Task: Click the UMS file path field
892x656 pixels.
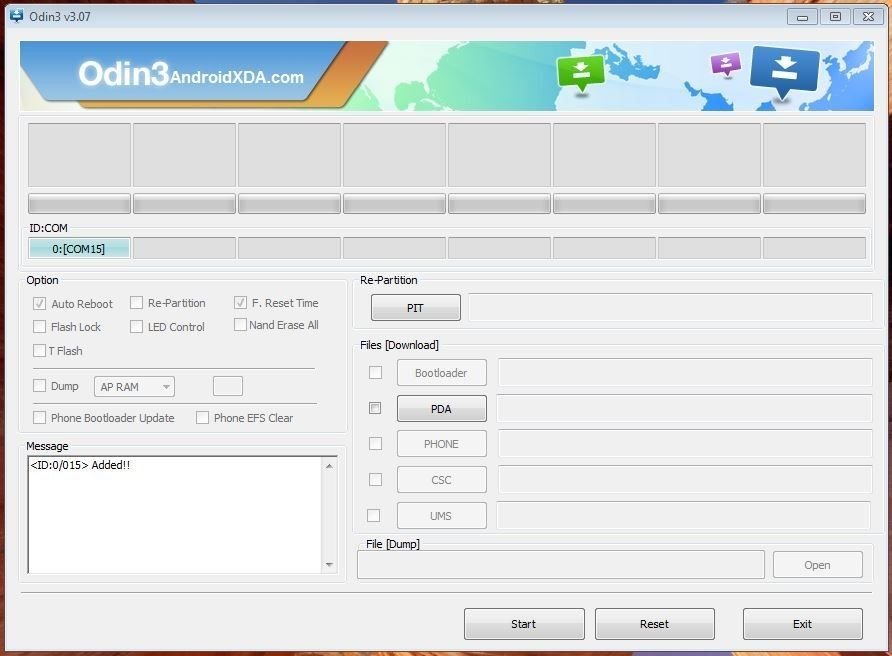Action: click(x=684, y=515)
